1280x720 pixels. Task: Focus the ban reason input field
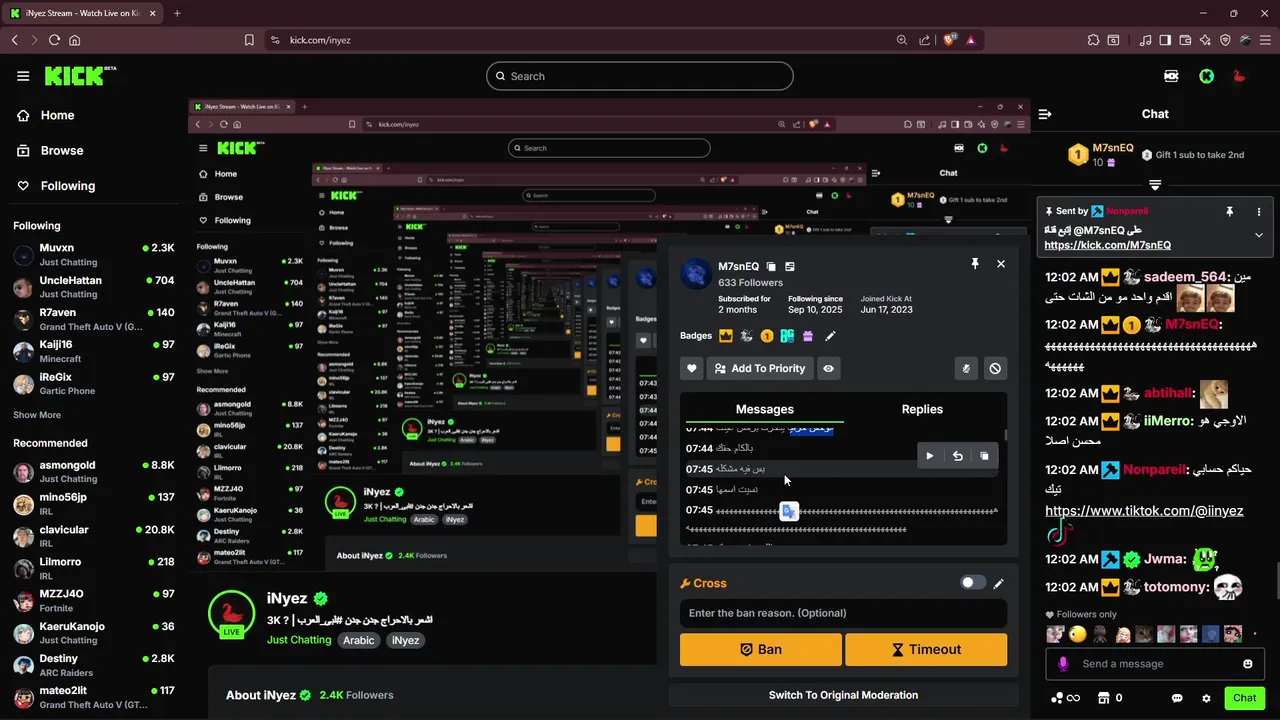point(843,613)
